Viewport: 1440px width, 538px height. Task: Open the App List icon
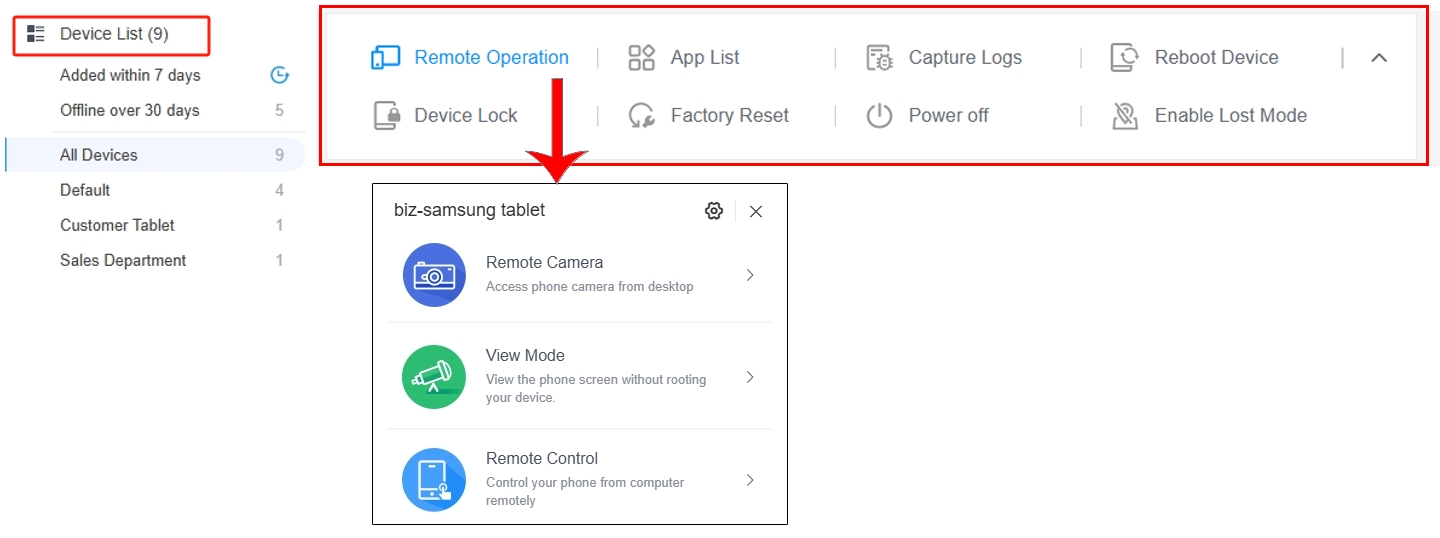(x=641, y=58)
